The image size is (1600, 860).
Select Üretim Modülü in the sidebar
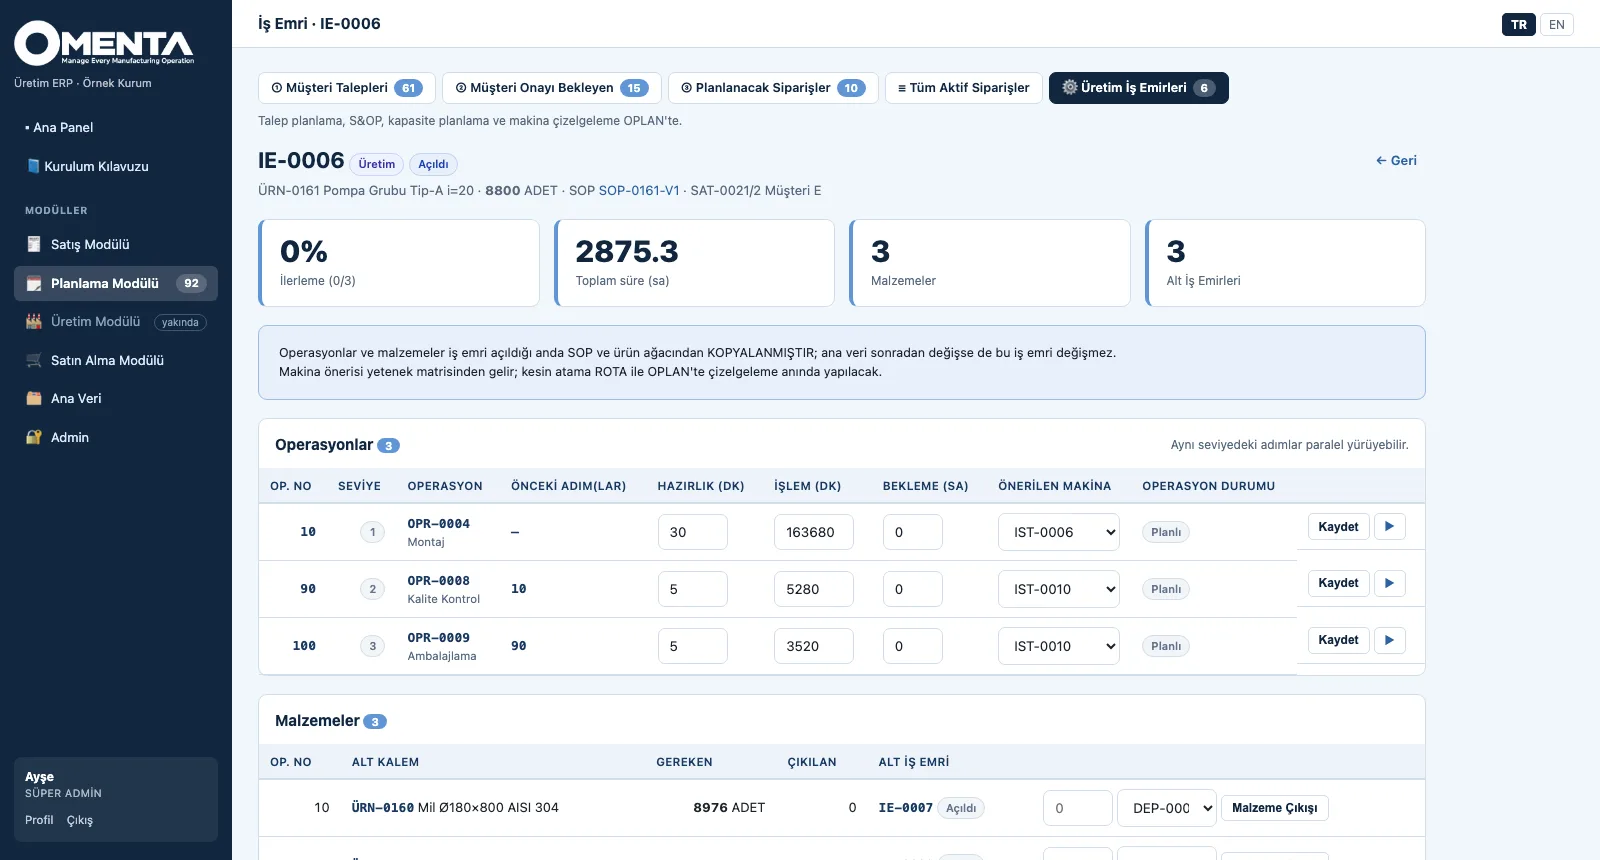116,322
